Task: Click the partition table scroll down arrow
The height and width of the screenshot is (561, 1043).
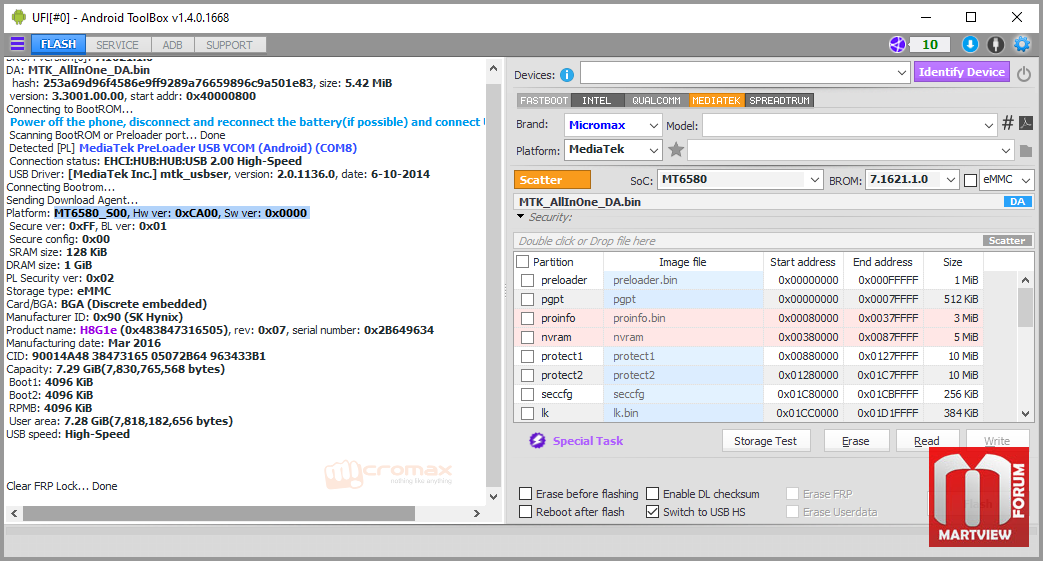Action: coord(1026,413)
